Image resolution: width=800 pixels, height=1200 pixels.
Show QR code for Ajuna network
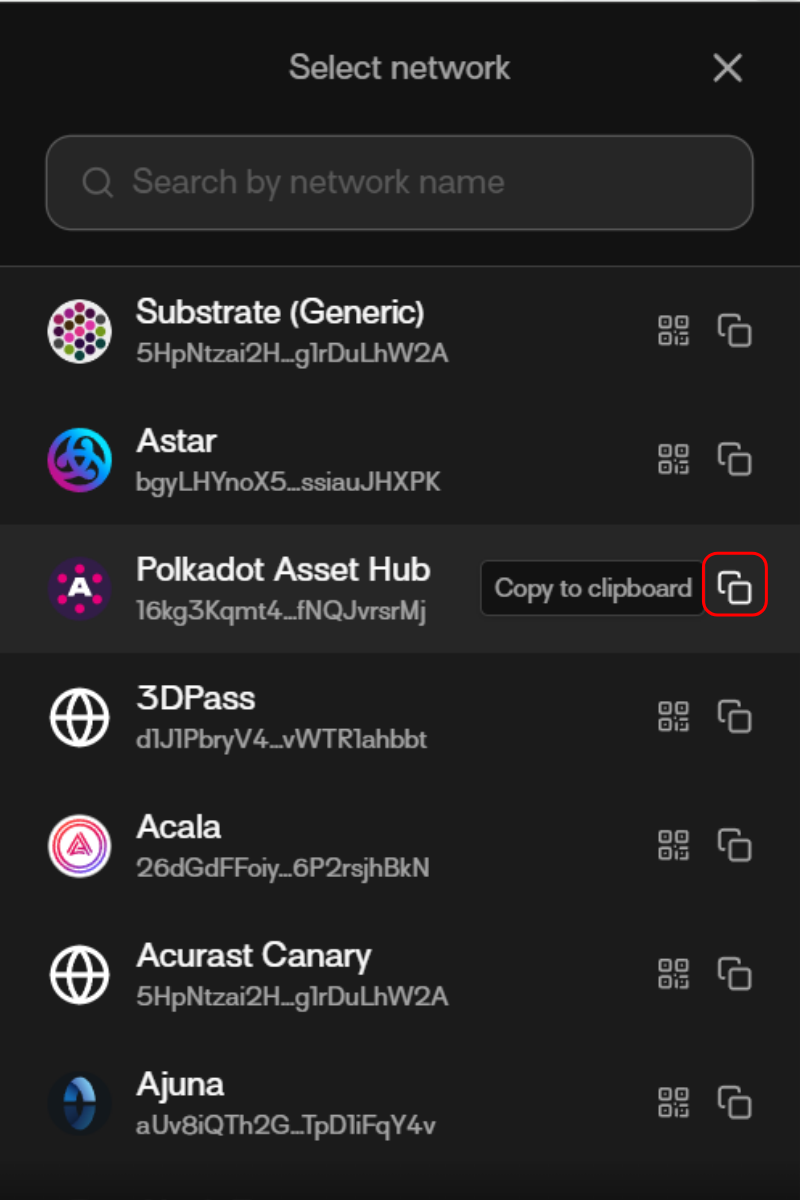pyautogui.click(x=674, y=1103)
